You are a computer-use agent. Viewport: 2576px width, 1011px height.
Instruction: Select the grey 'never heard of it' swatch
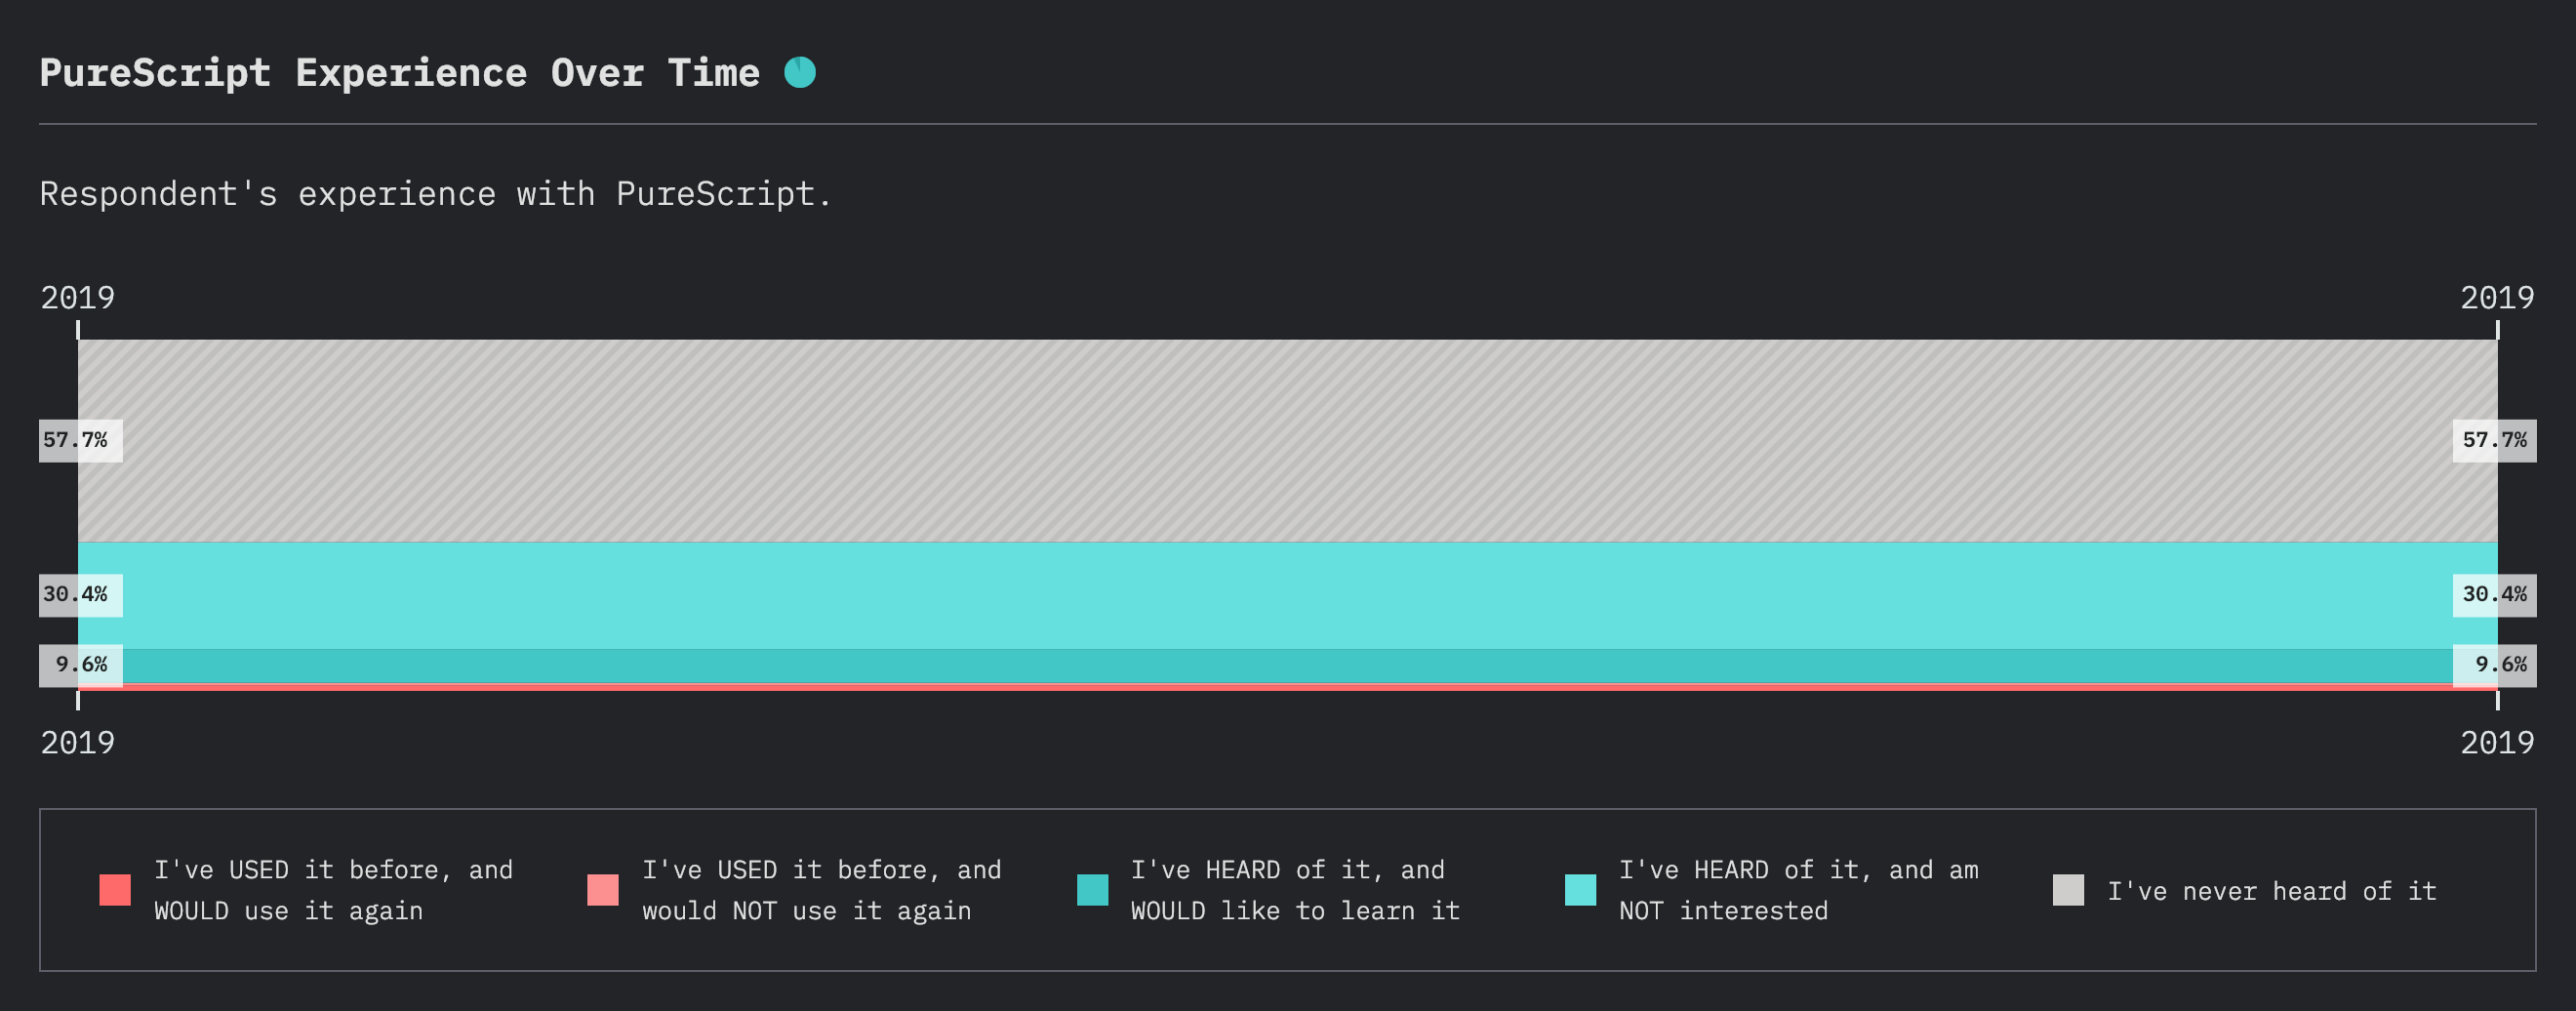pos(2069,890)
